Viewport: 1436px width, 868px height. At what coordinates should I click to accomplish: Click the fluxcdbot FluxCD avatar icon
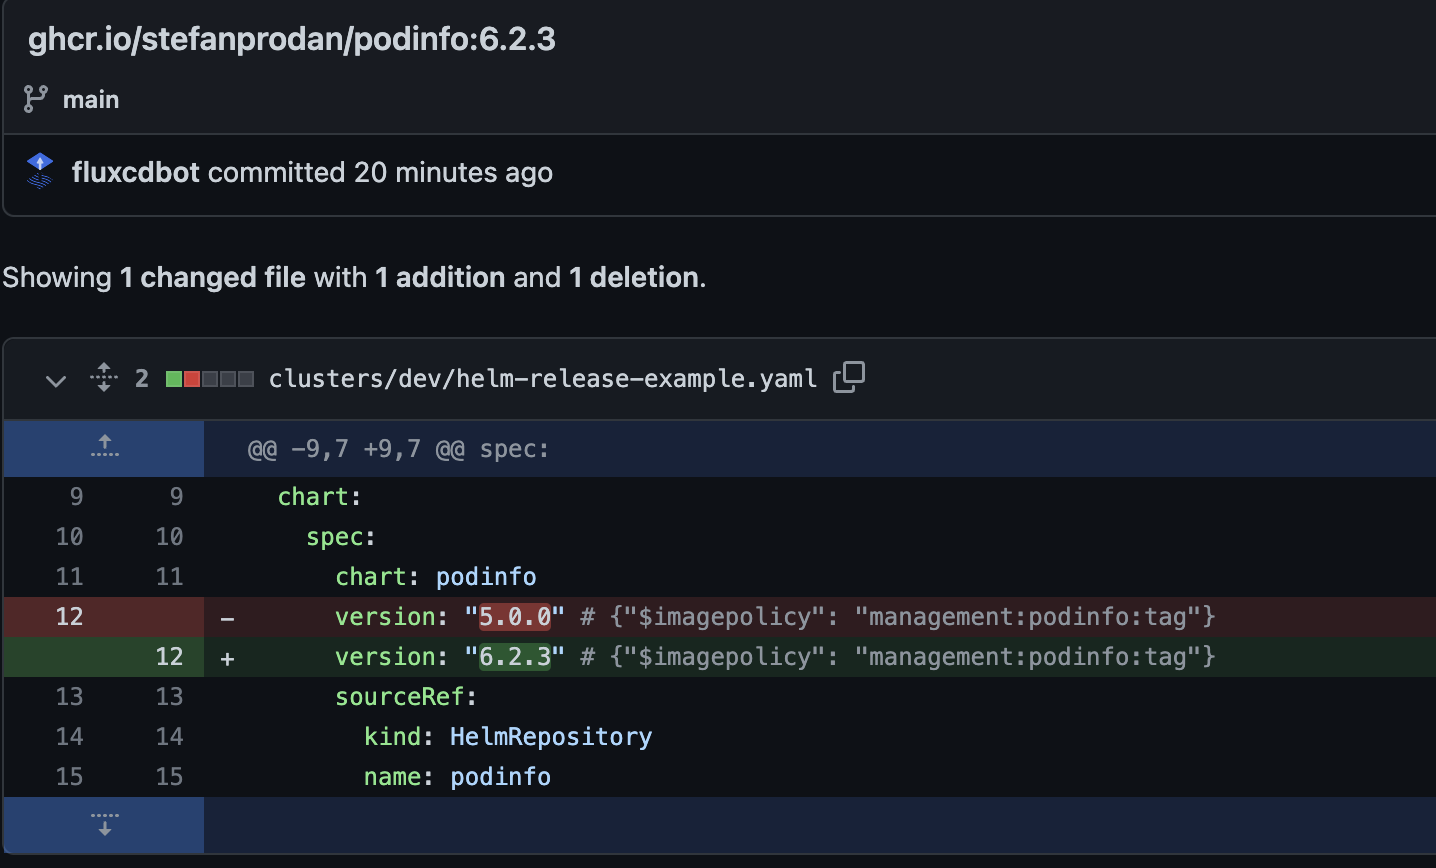pos(40,171)
